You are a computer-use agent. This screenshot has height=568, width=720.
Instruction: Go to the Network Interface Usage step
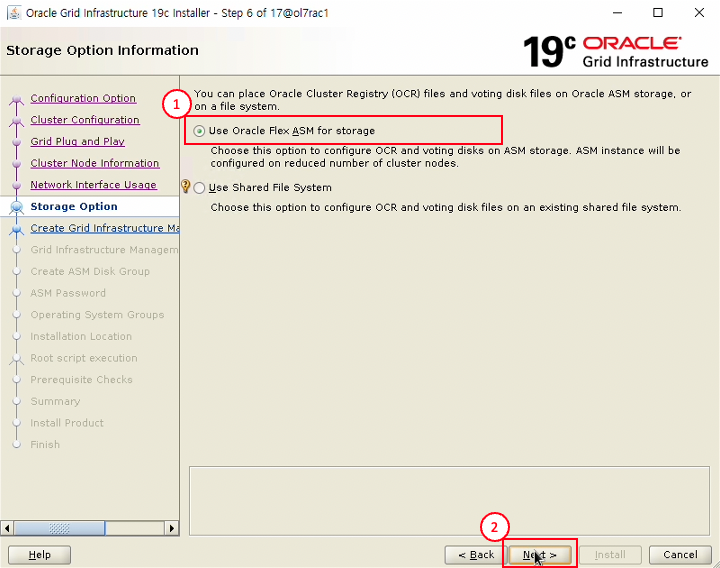[94, 185]
